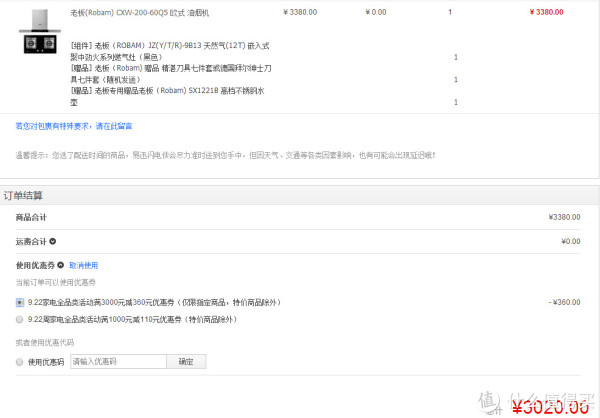This screenshot has width=600, height=418.
Task: Click the 订单结算 section header
Action: coord(23,196)
